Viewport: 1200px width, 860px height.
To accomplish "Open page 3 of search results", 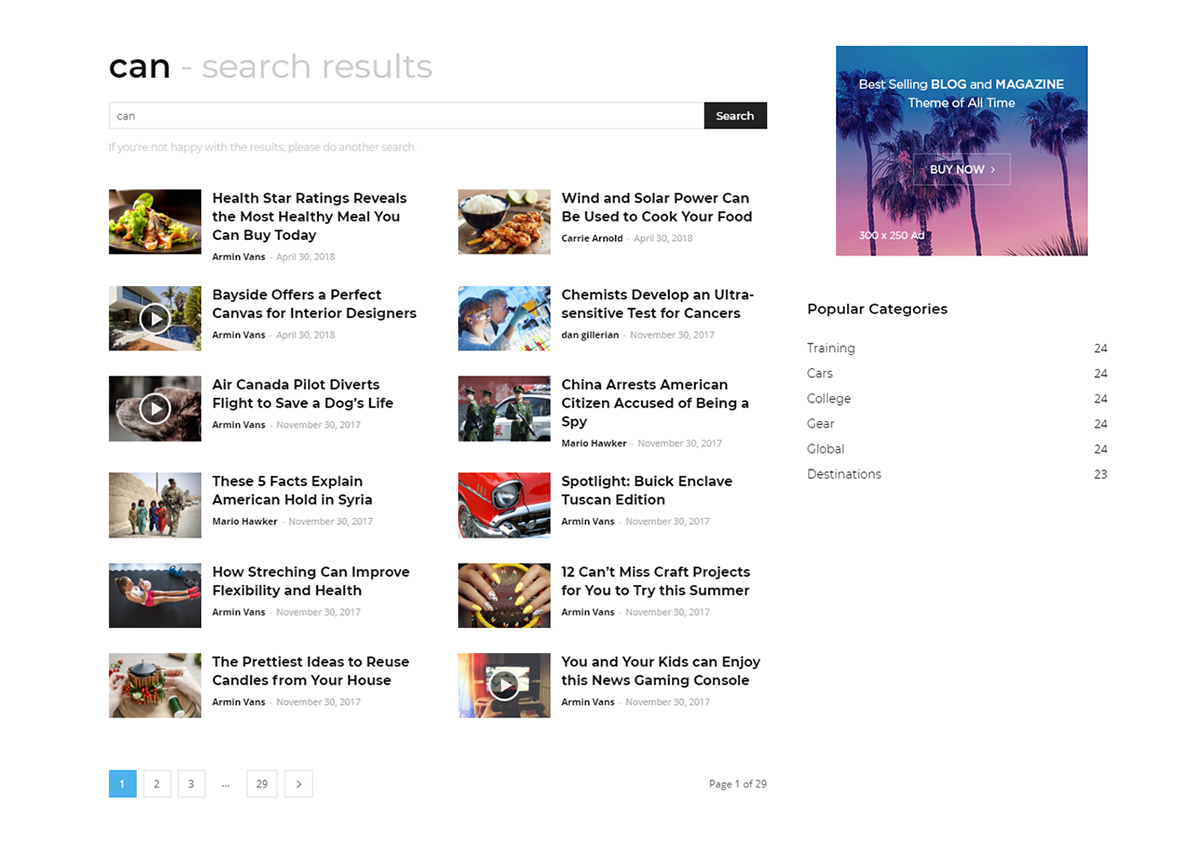I will click(x=191, y=784).
